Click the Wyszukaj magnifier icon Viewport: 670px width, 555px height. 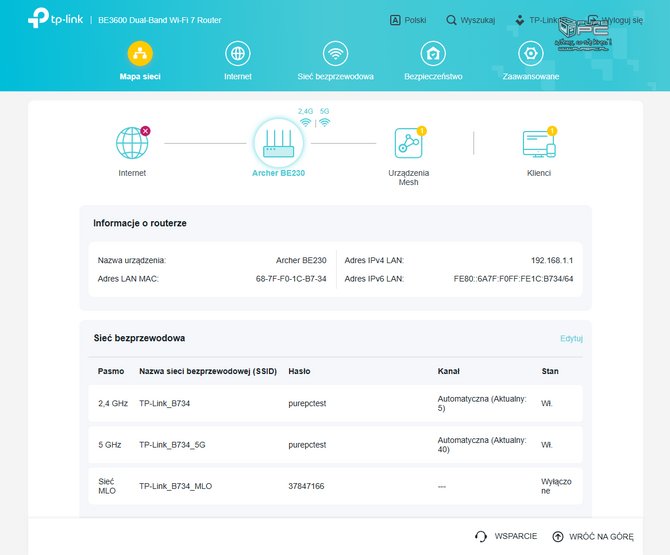pos(451,20)
